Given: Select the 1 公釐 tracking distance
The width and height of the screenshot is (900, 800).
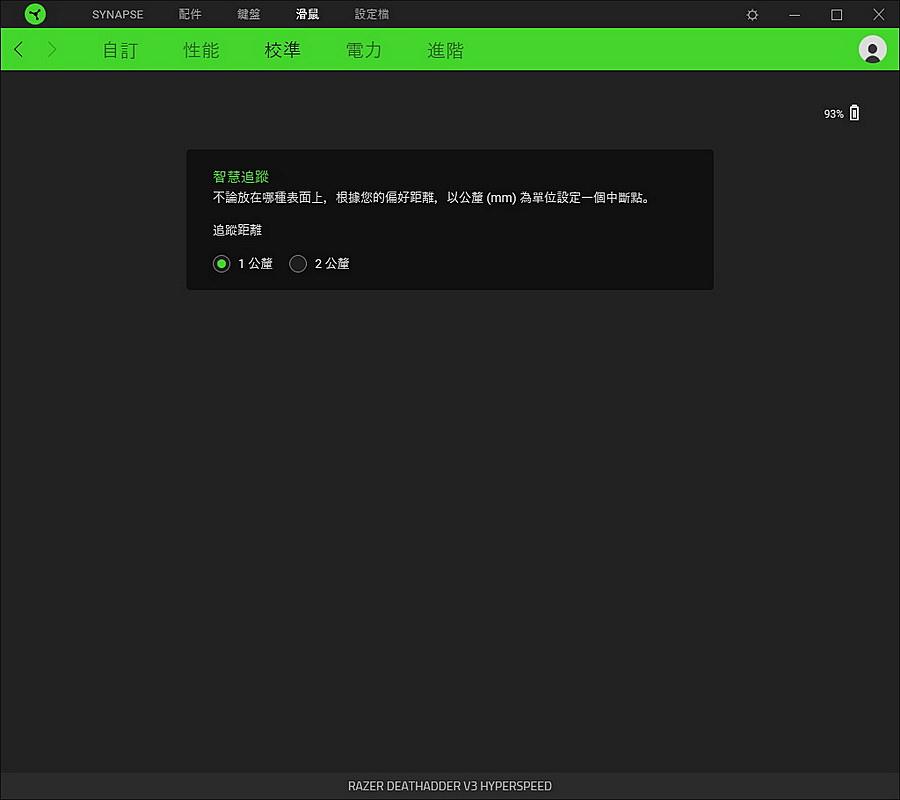Looking at the screenshot, I should tap(222, 264).
